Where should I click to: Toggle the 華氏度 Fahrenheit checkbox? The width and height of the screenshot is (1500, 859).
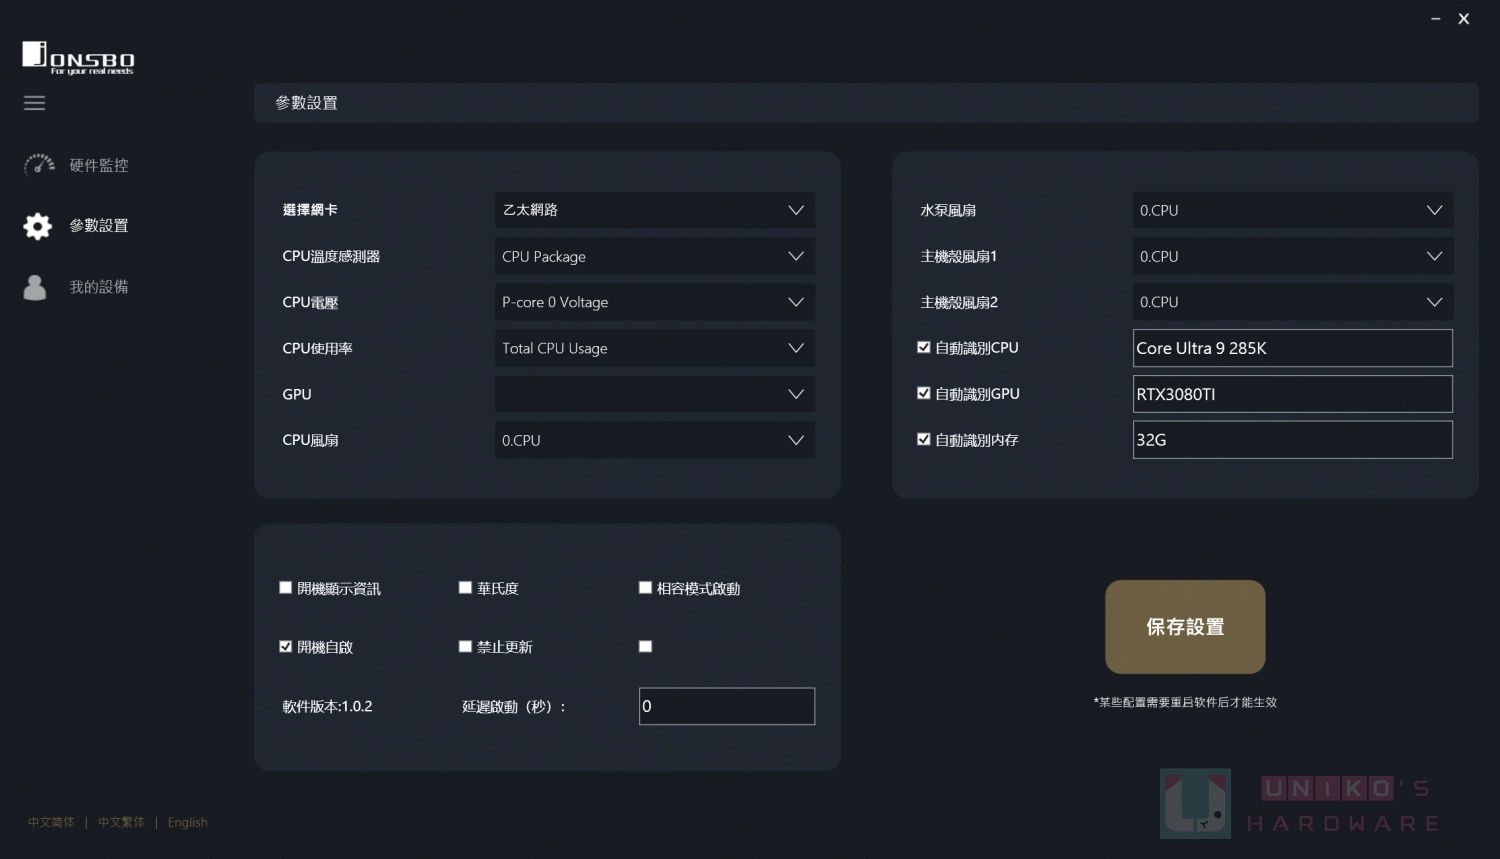tap(465, 588)
